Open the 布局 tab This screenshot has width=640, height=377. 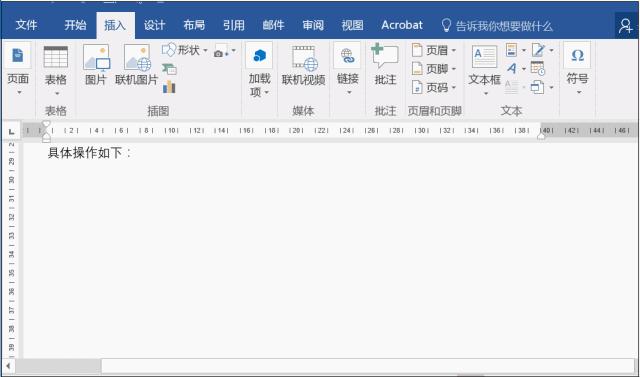pos(194,25)
